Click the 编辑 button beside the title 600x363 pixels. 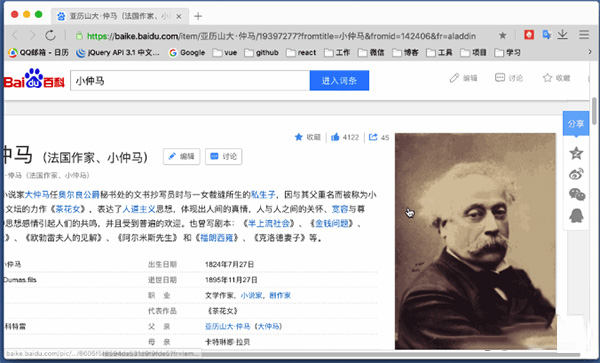pos(181,156)
